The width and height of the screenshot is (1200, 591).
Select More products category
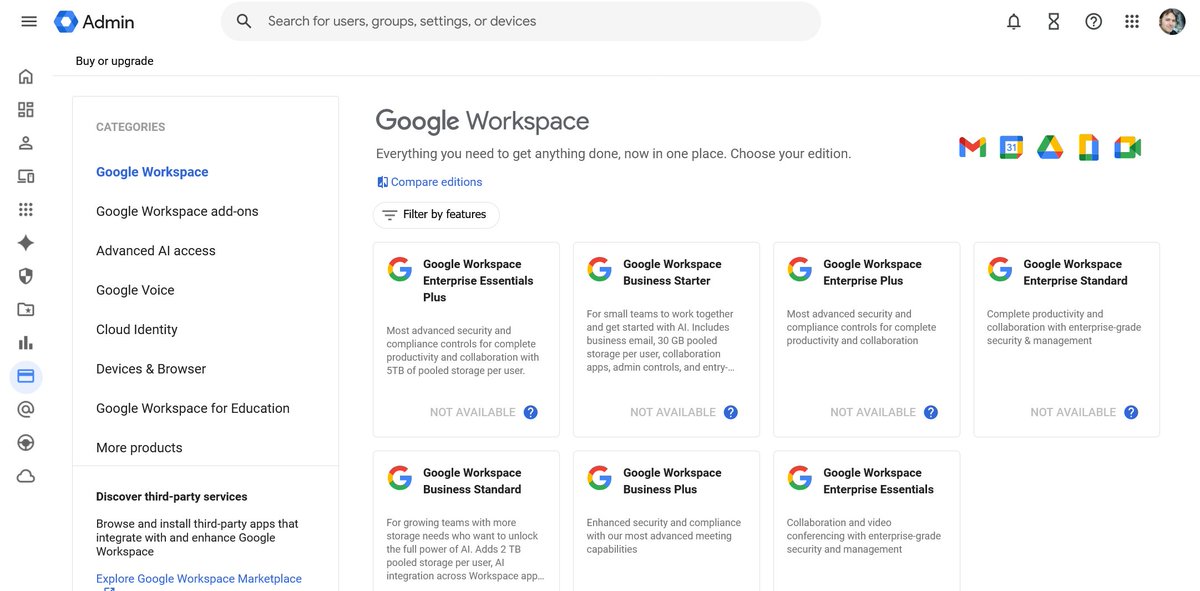tap(139, 448)
